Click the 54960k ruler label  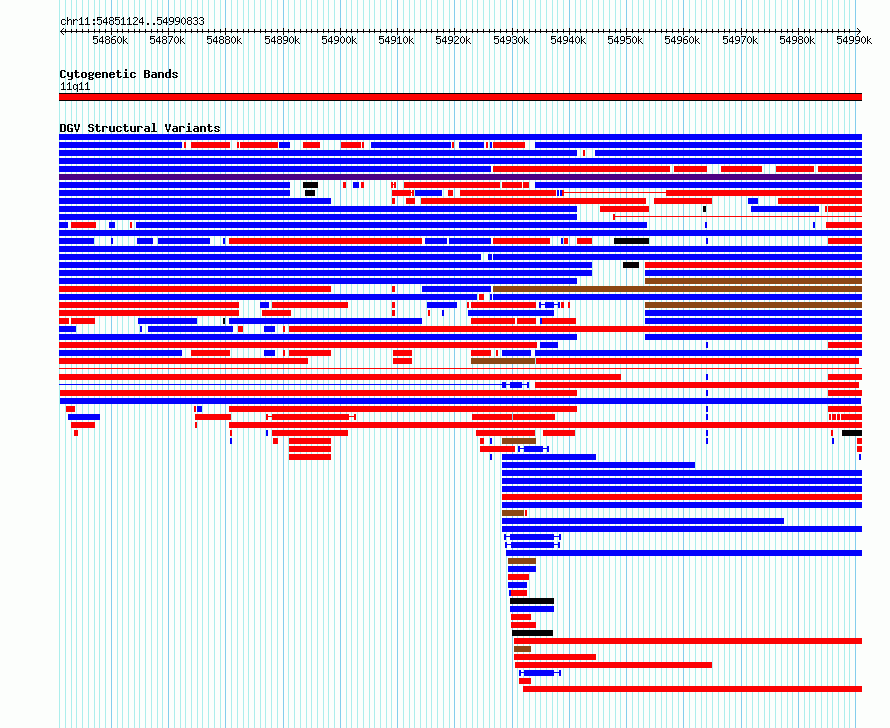click(682, 40)
